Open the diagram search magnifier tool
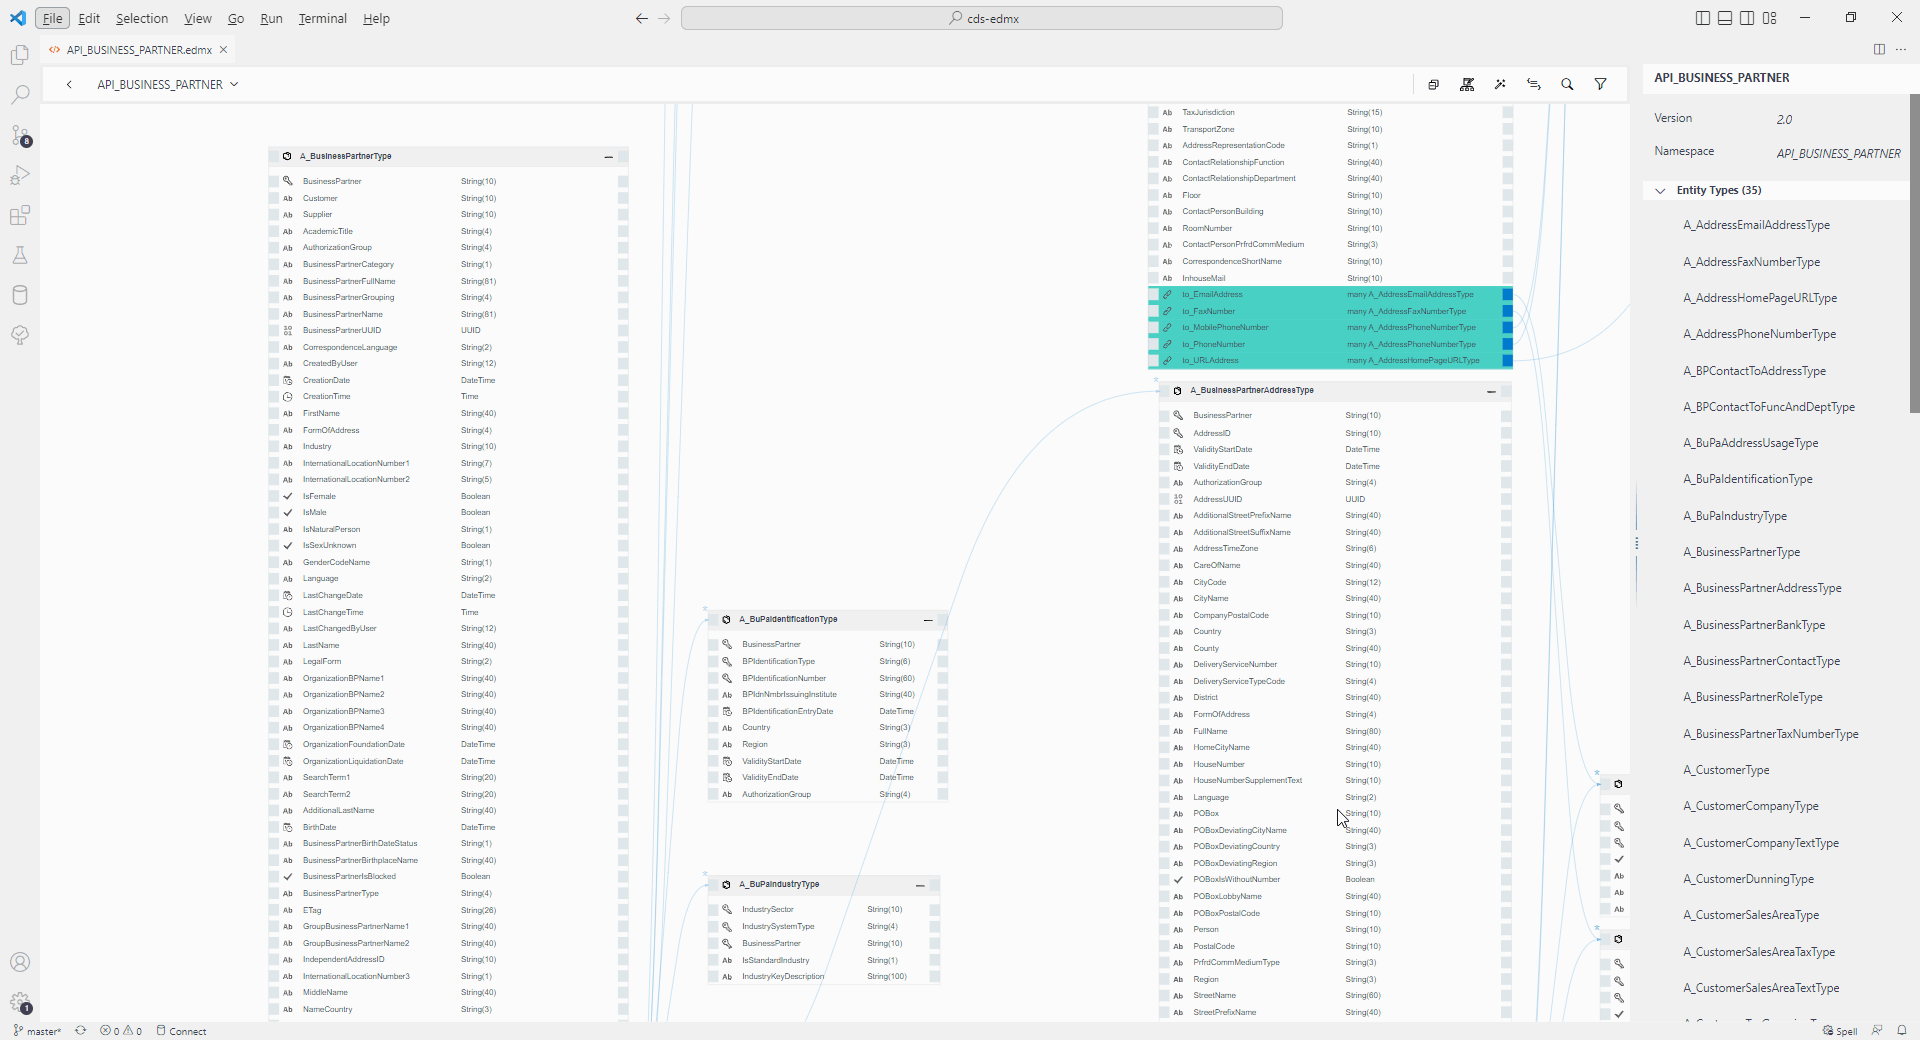Screen dimensions: 1920x1040 point(1567,85)
